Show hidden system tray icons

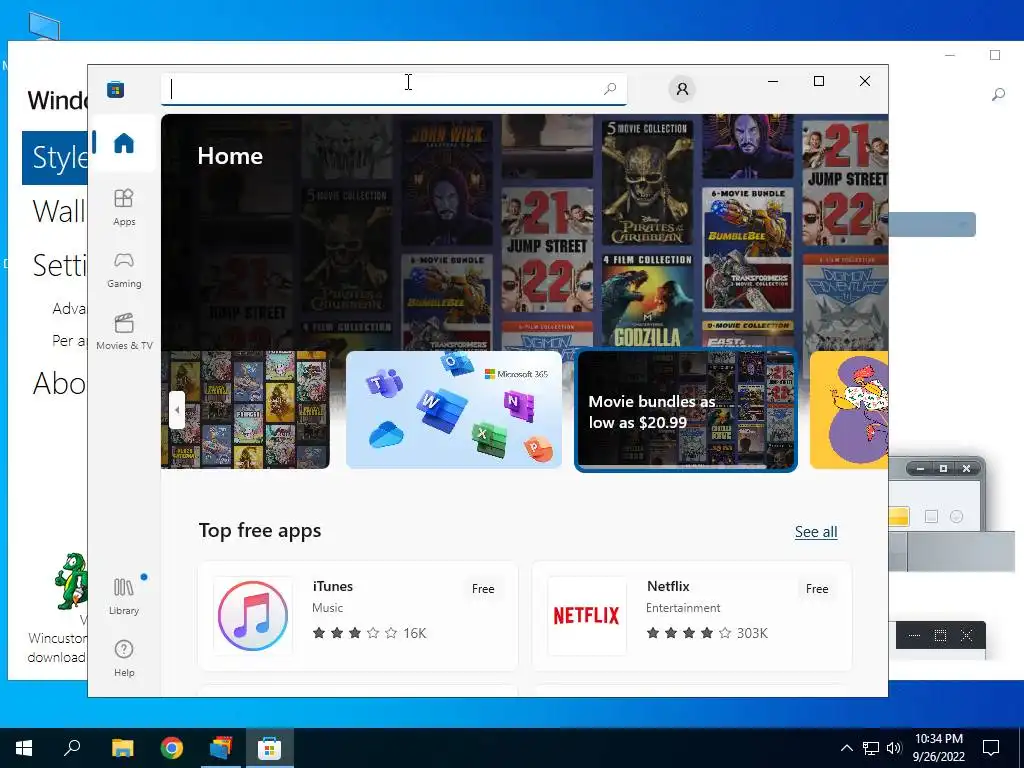(846, 748)
